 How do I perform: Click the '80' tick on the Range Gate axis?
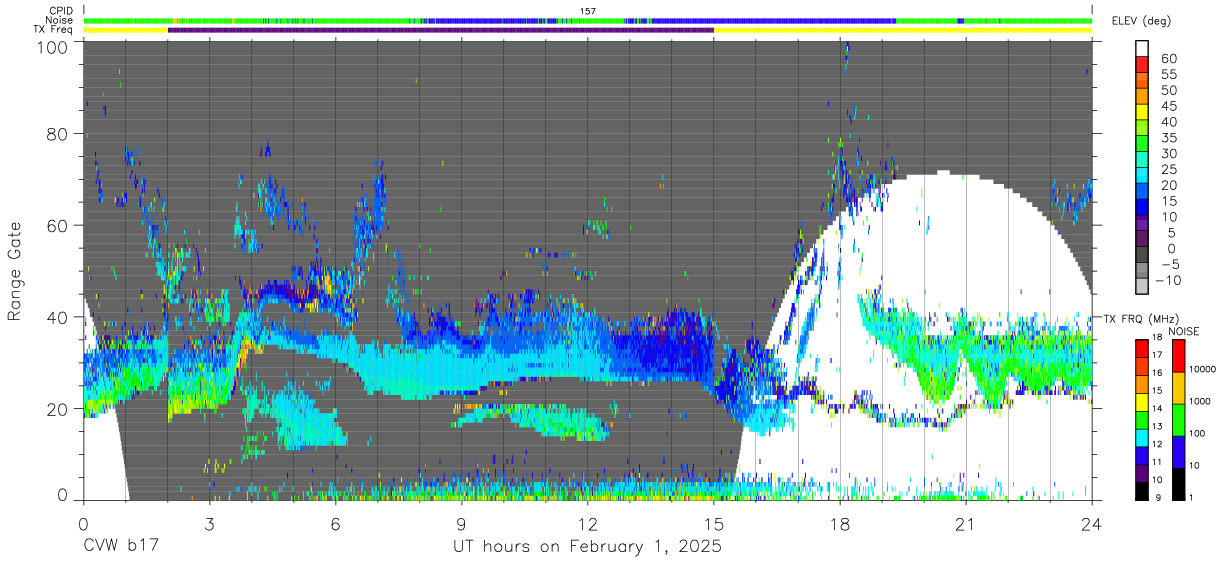point(57,133)
